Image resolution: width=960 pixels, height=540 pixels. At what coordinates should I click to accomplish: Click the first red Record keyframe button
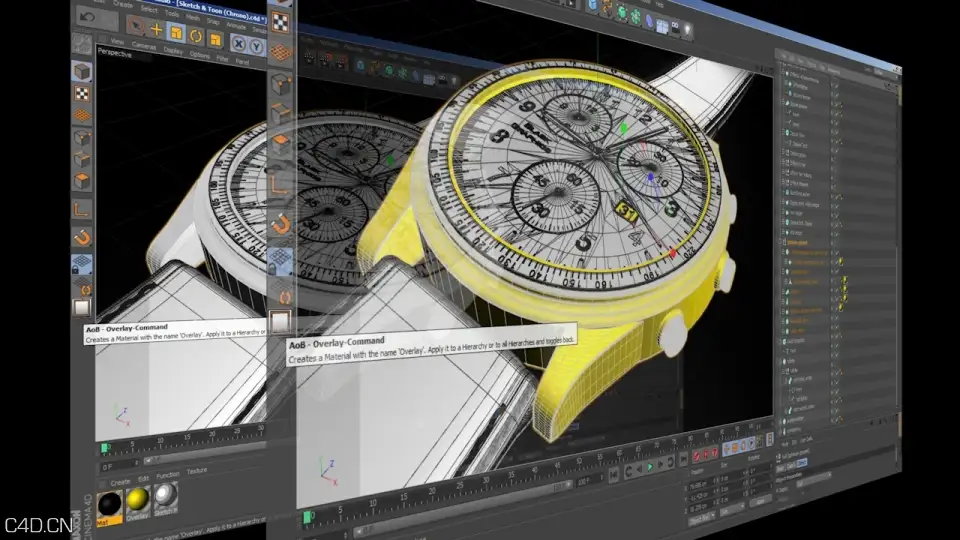pyautogui.click(x=696, y=456)
